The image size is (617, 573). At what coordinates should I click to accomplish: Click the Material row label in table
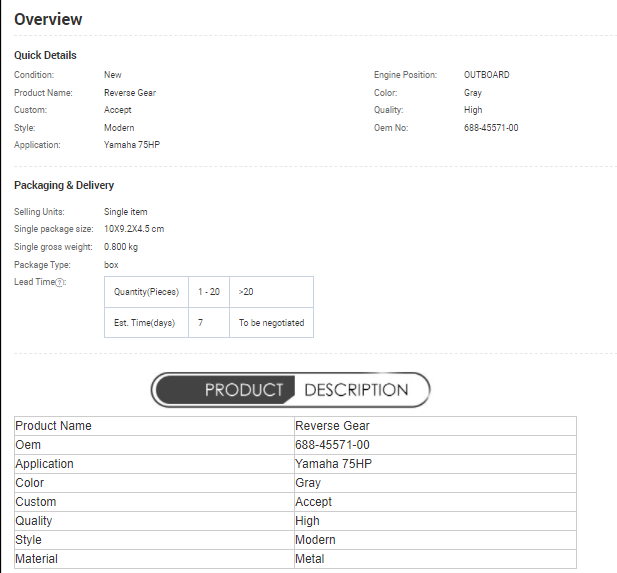point(37,559)
